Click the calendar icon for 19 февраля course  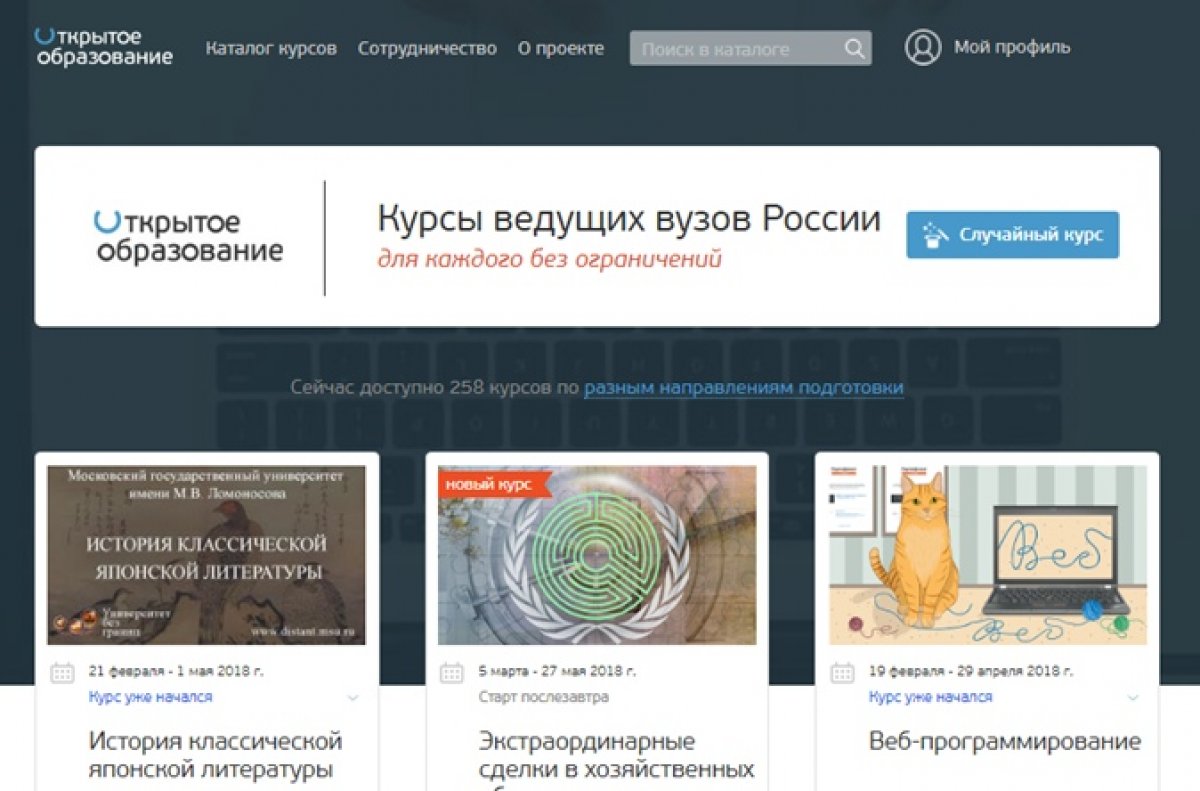(x=842, y=672)
